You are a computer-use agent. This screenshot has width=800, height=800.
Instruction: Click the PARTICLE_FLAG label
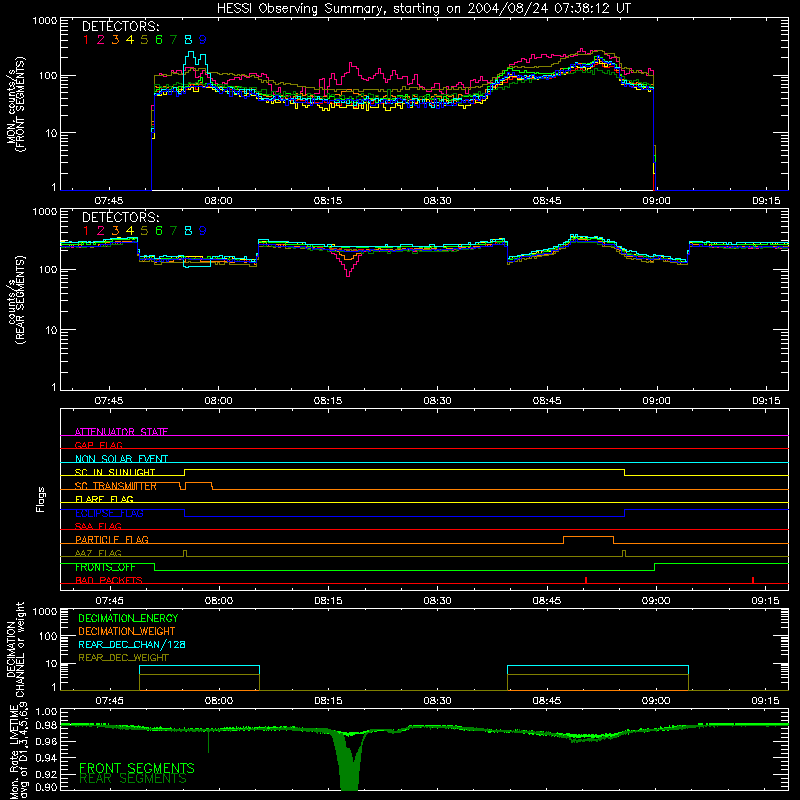point(112,539)
